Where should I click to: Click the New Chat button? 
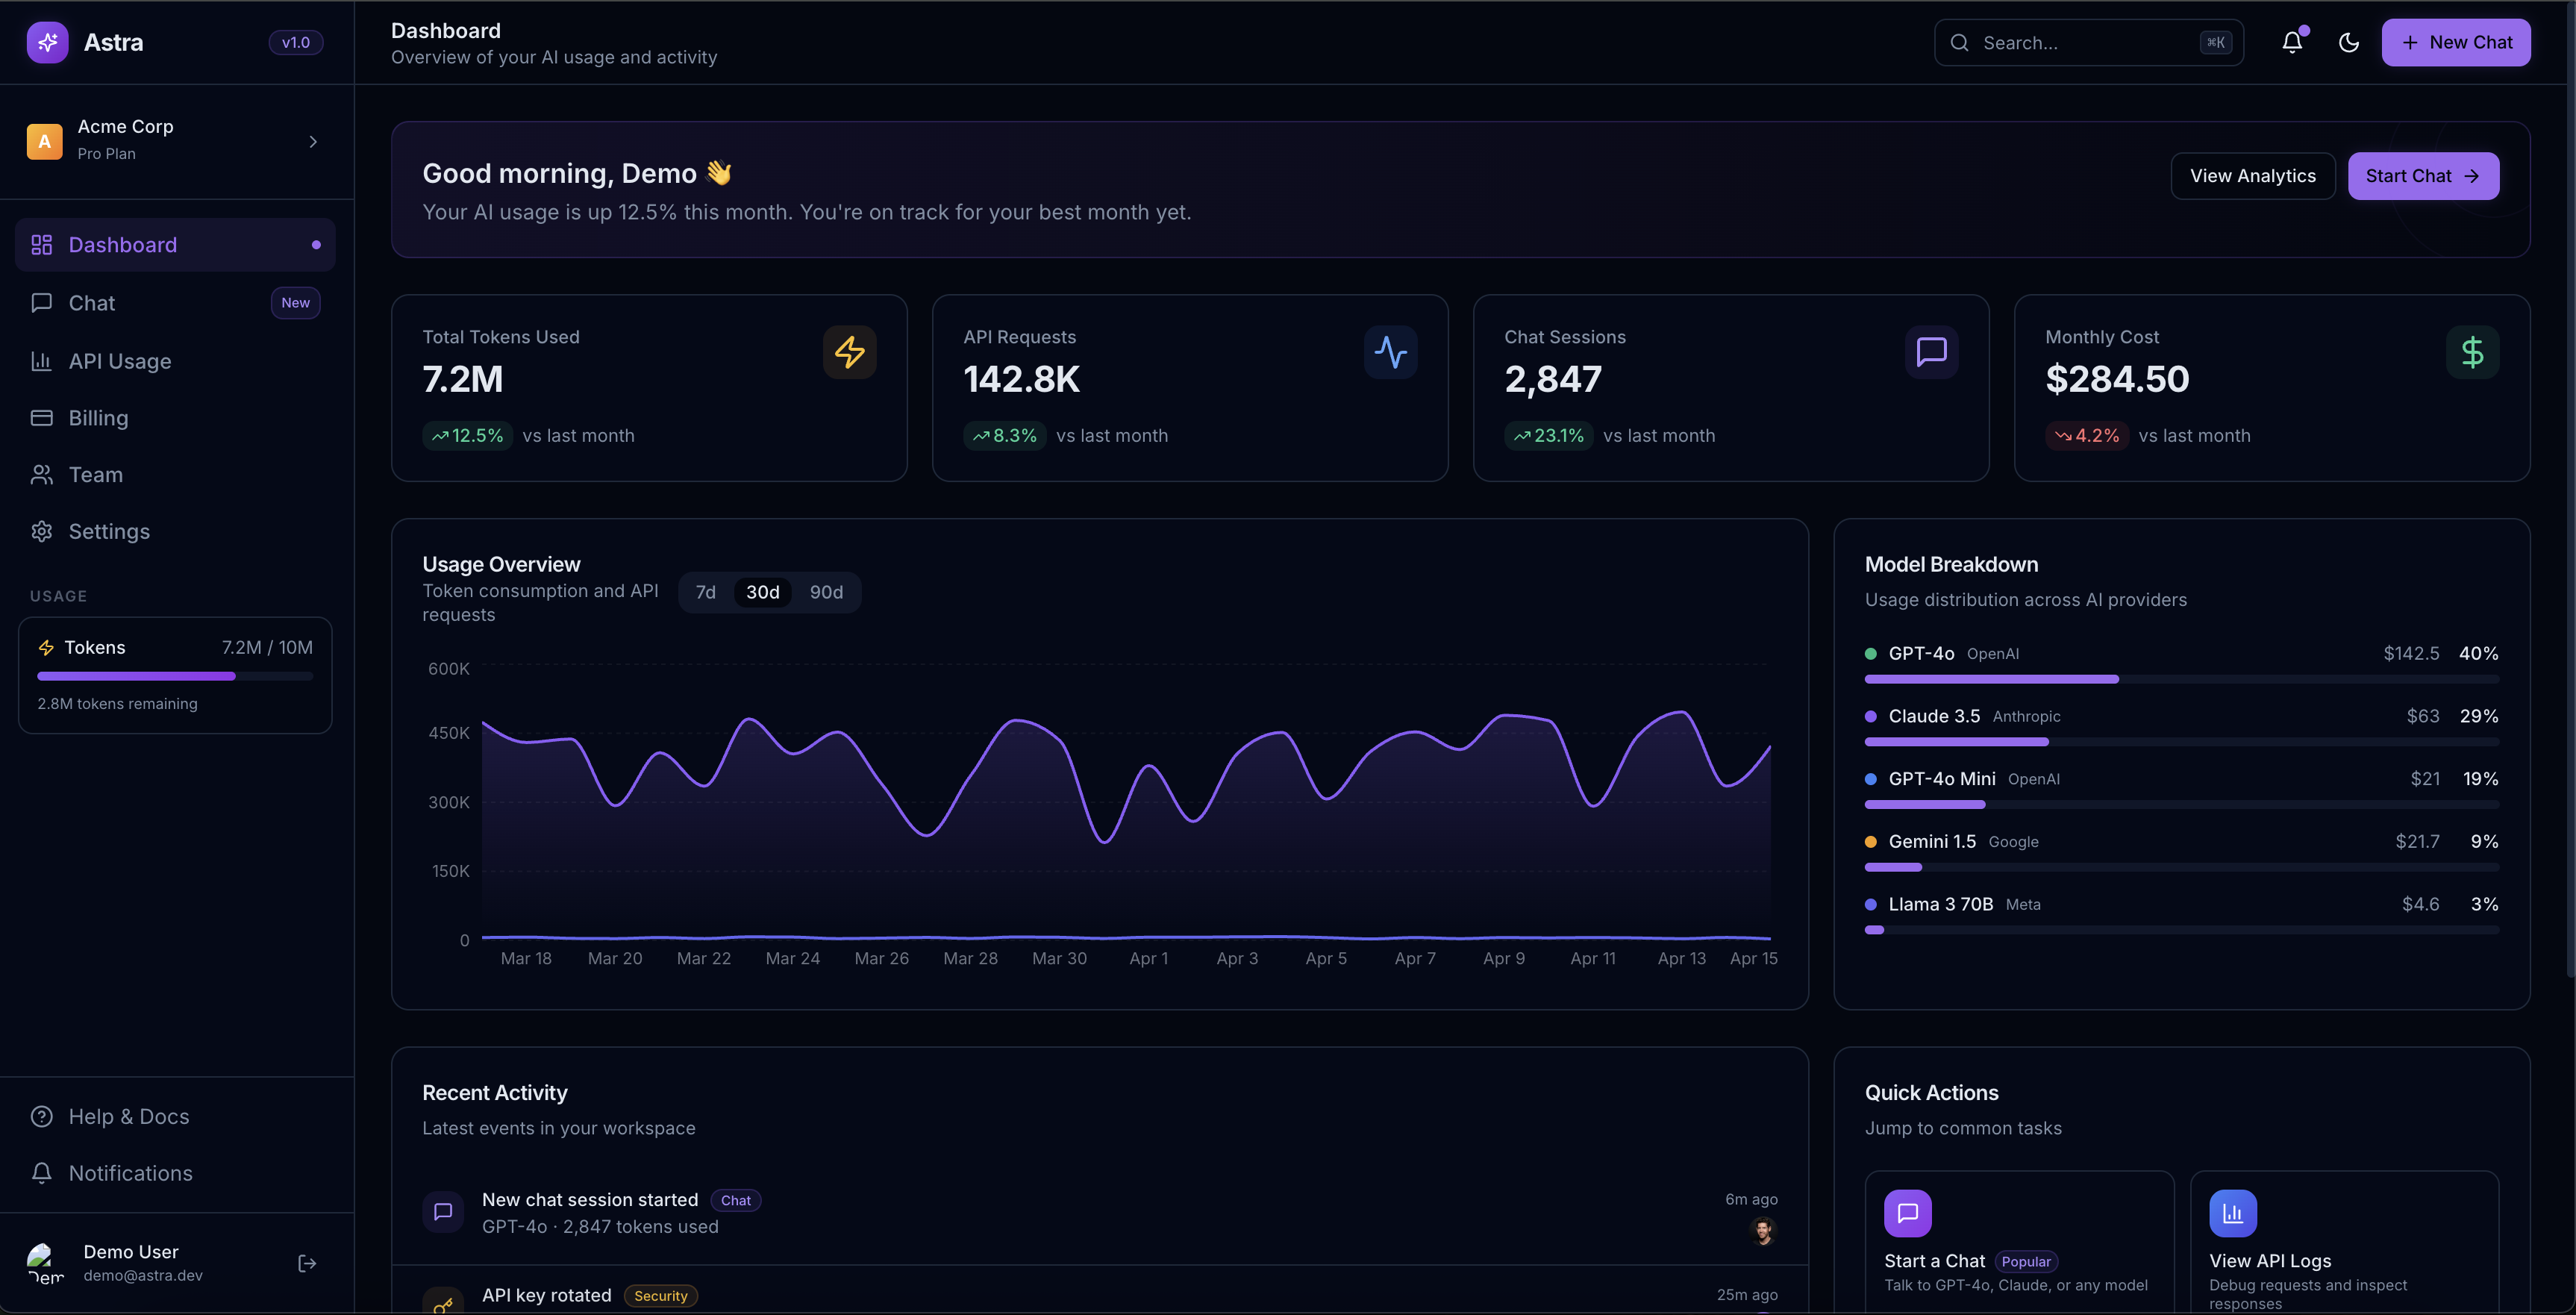point(2457,42)
